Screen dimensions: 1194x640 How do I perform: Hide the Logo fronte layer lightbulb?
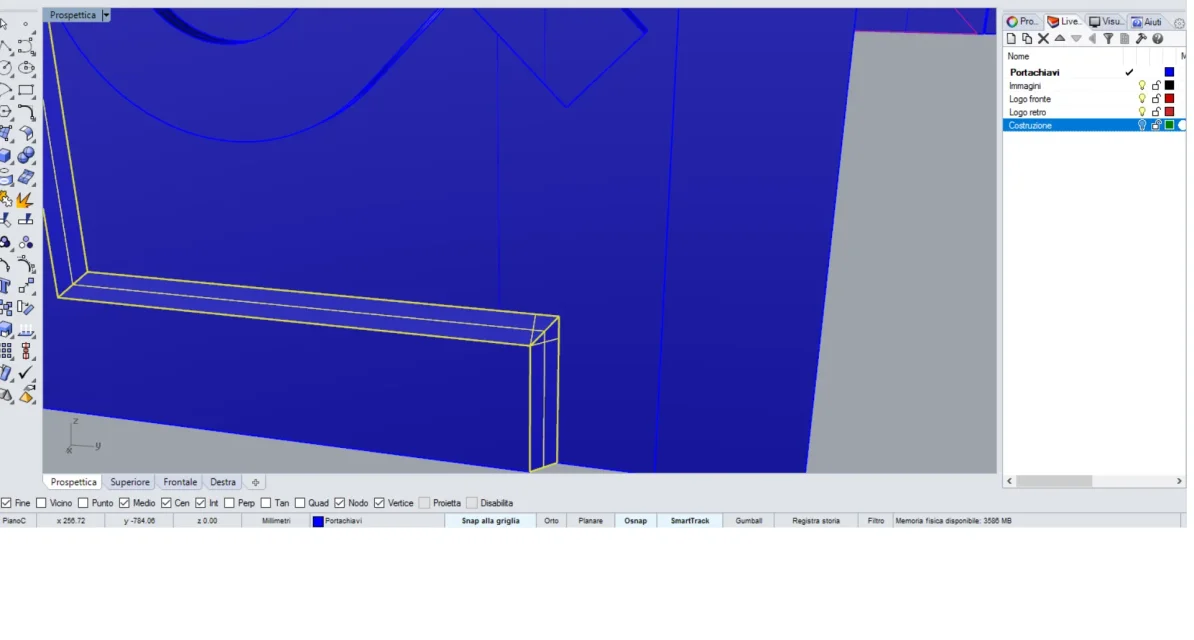coord(1142,99)
